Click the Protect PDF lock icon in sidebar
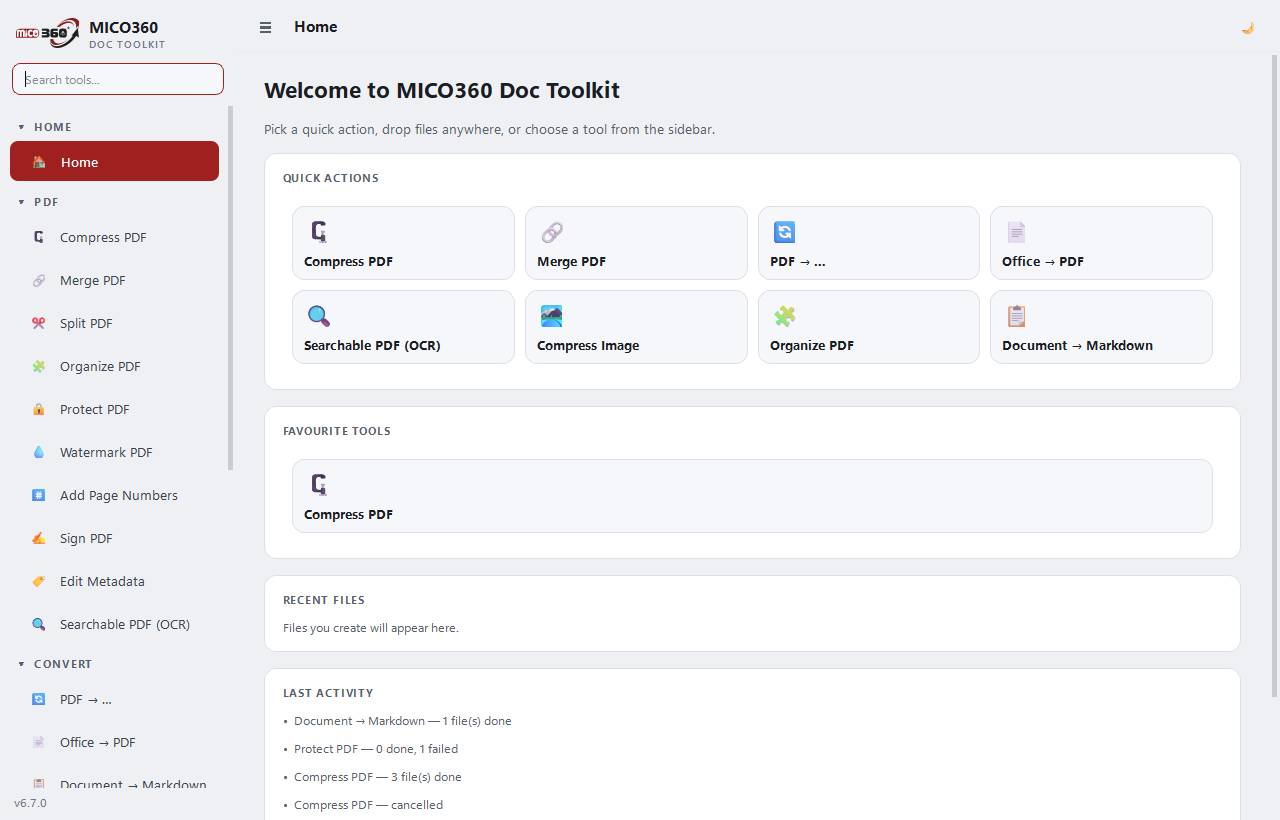 pyautogui.click(x=39, y=409)
